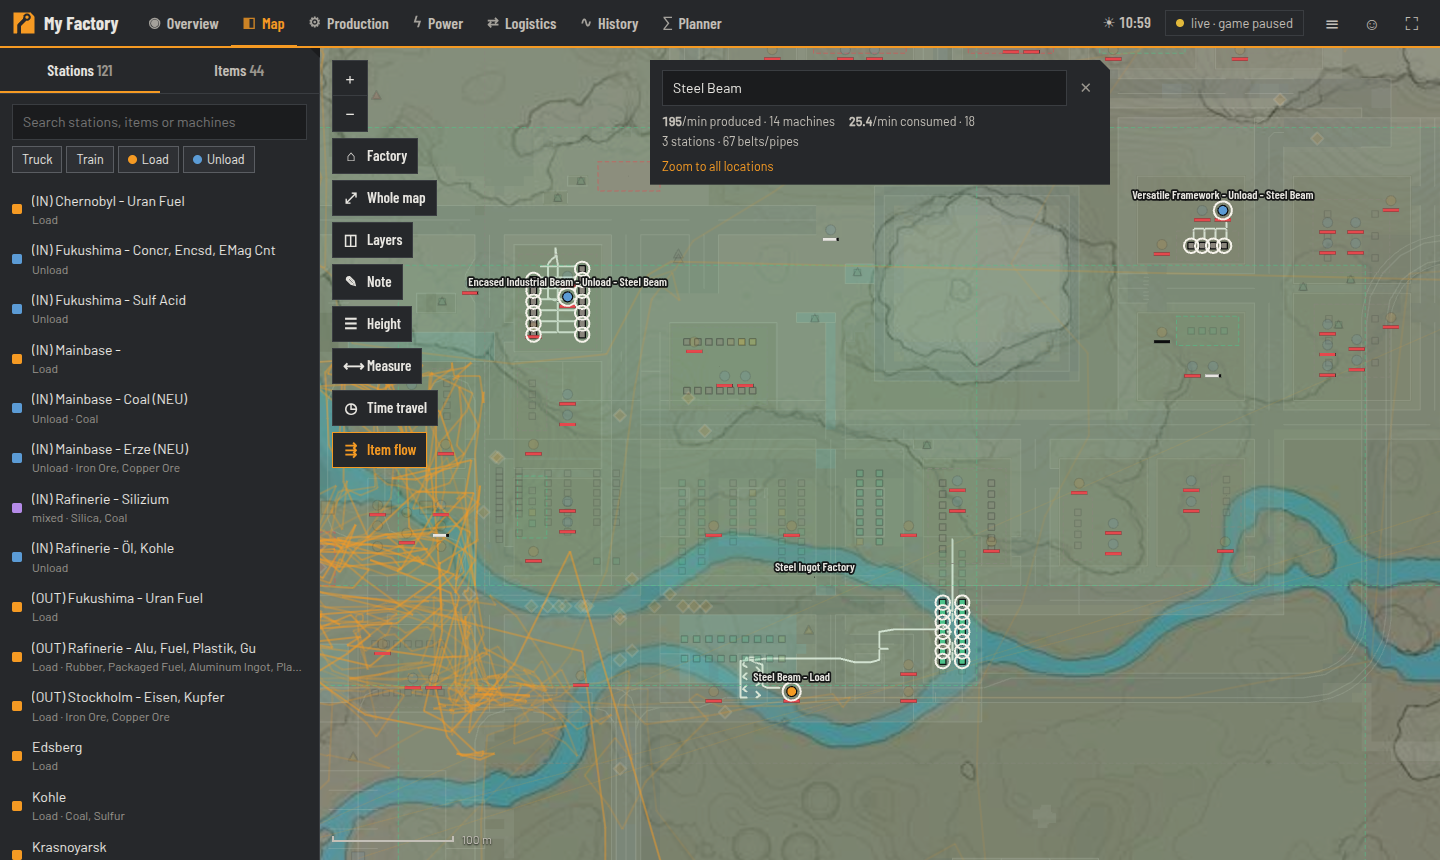Select (IN) Rafinerie - Silizium station
The height and width of the screenshot is (860, 1440).
(160, 508)
